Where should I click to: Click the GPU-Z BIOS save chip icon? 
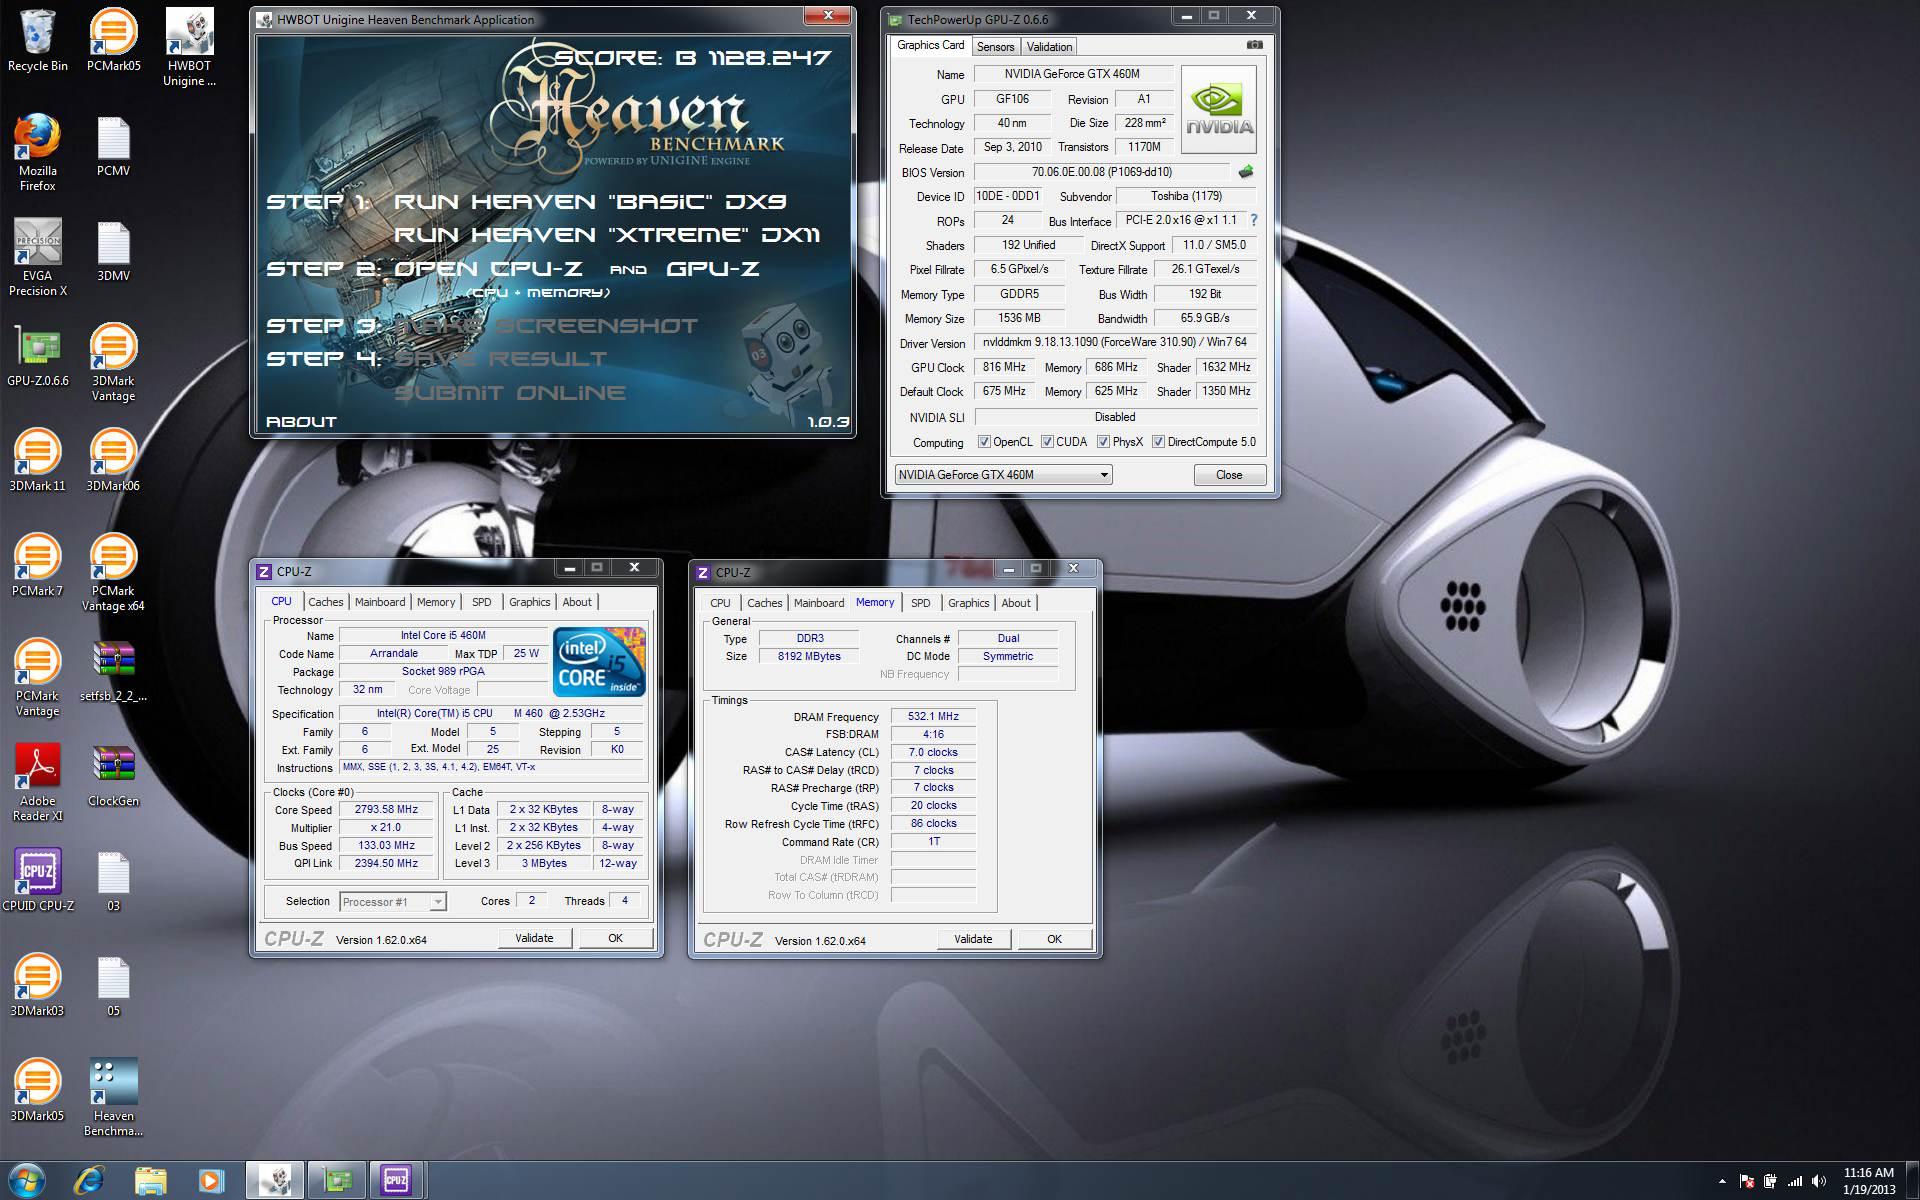click(1246, 172)
